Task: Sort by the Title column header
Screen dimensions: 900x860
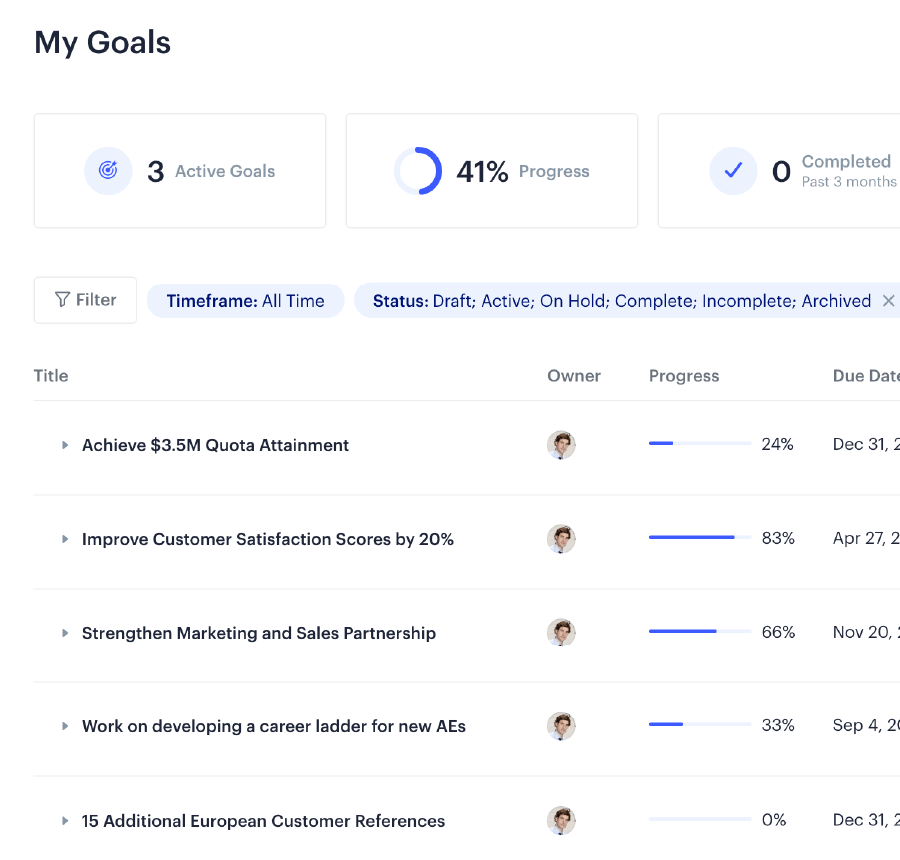Action: pos(51,375)
